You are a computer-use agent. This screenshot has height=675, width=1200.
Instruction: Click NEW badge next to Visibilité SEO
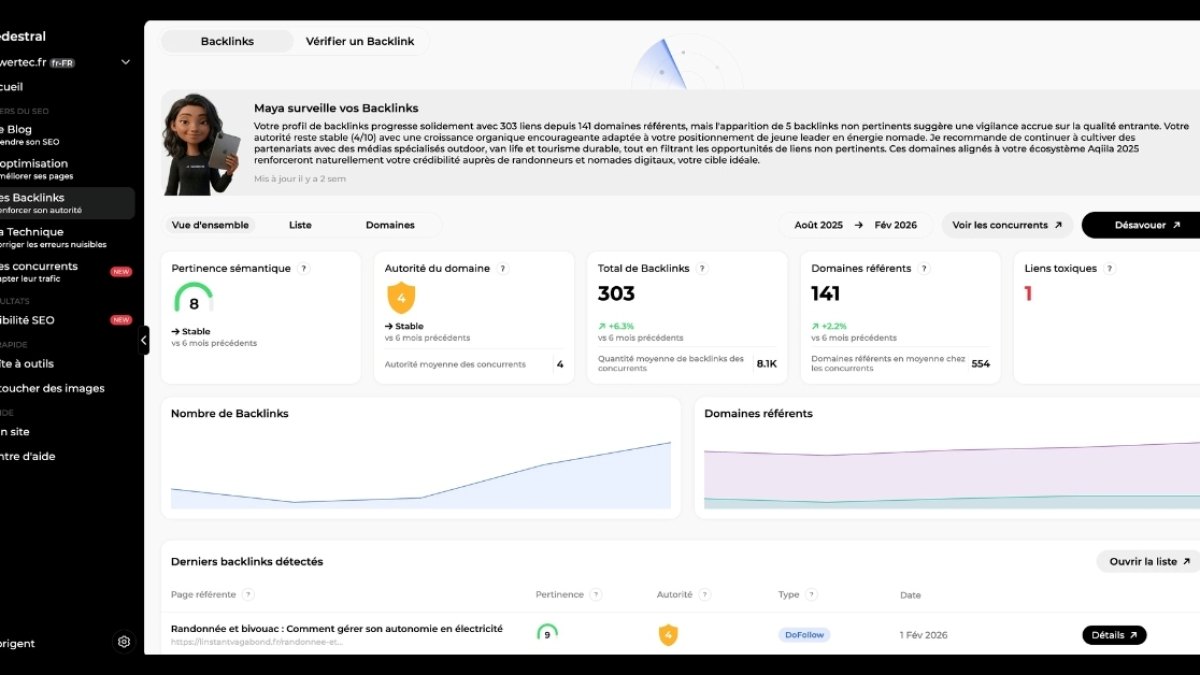click(121, 320)
